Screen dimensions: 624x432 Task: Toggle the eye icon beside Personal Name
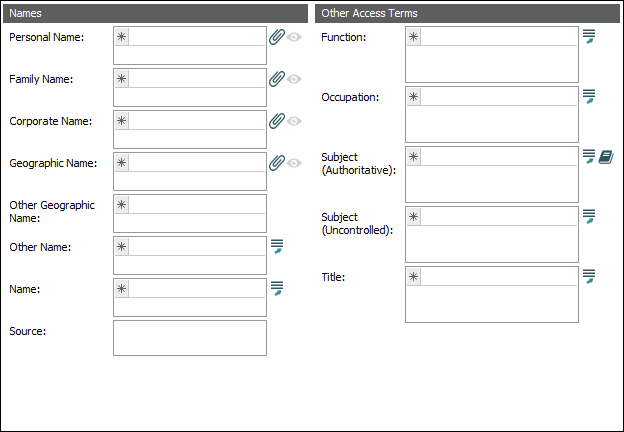point(294,37)
